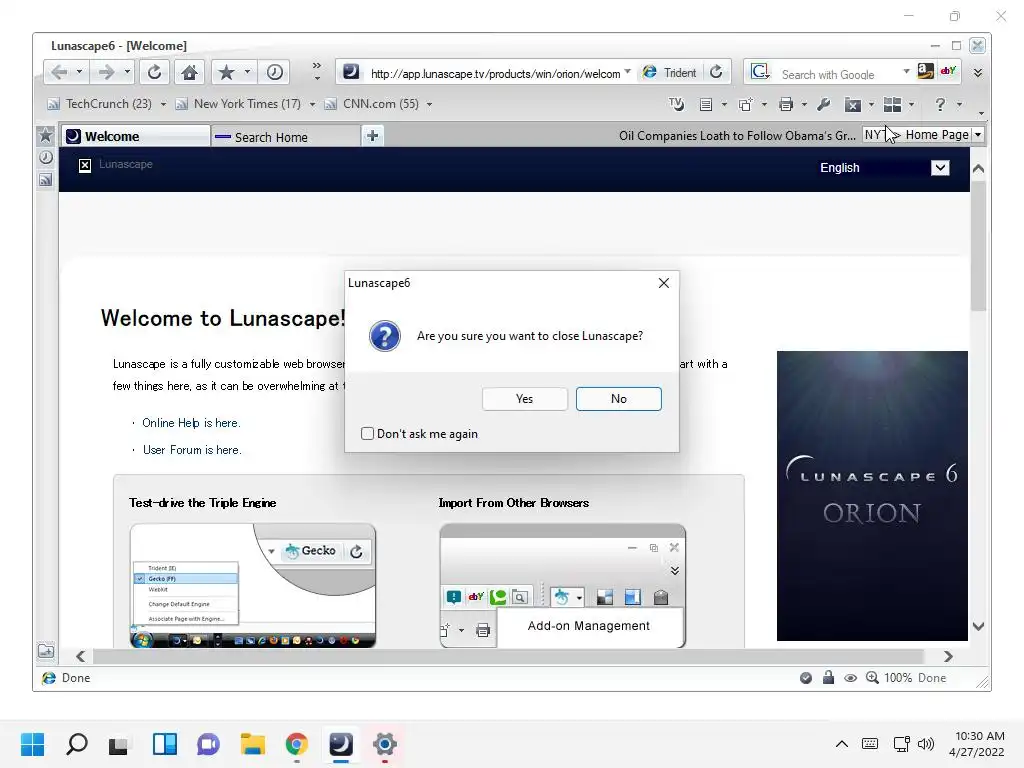Open Favorites star in navigation toolbar
The image size is (1024, 768).
(226, 72)
